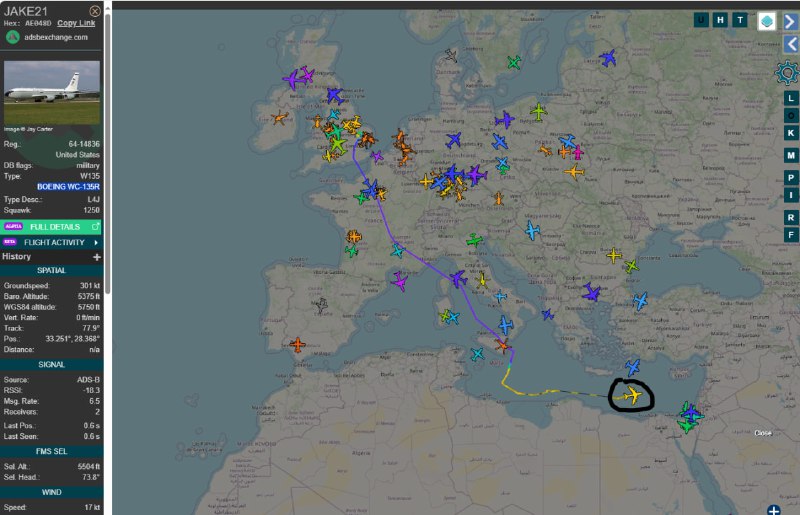Select the pink aircraft over eastern Poland

point(578,152)
